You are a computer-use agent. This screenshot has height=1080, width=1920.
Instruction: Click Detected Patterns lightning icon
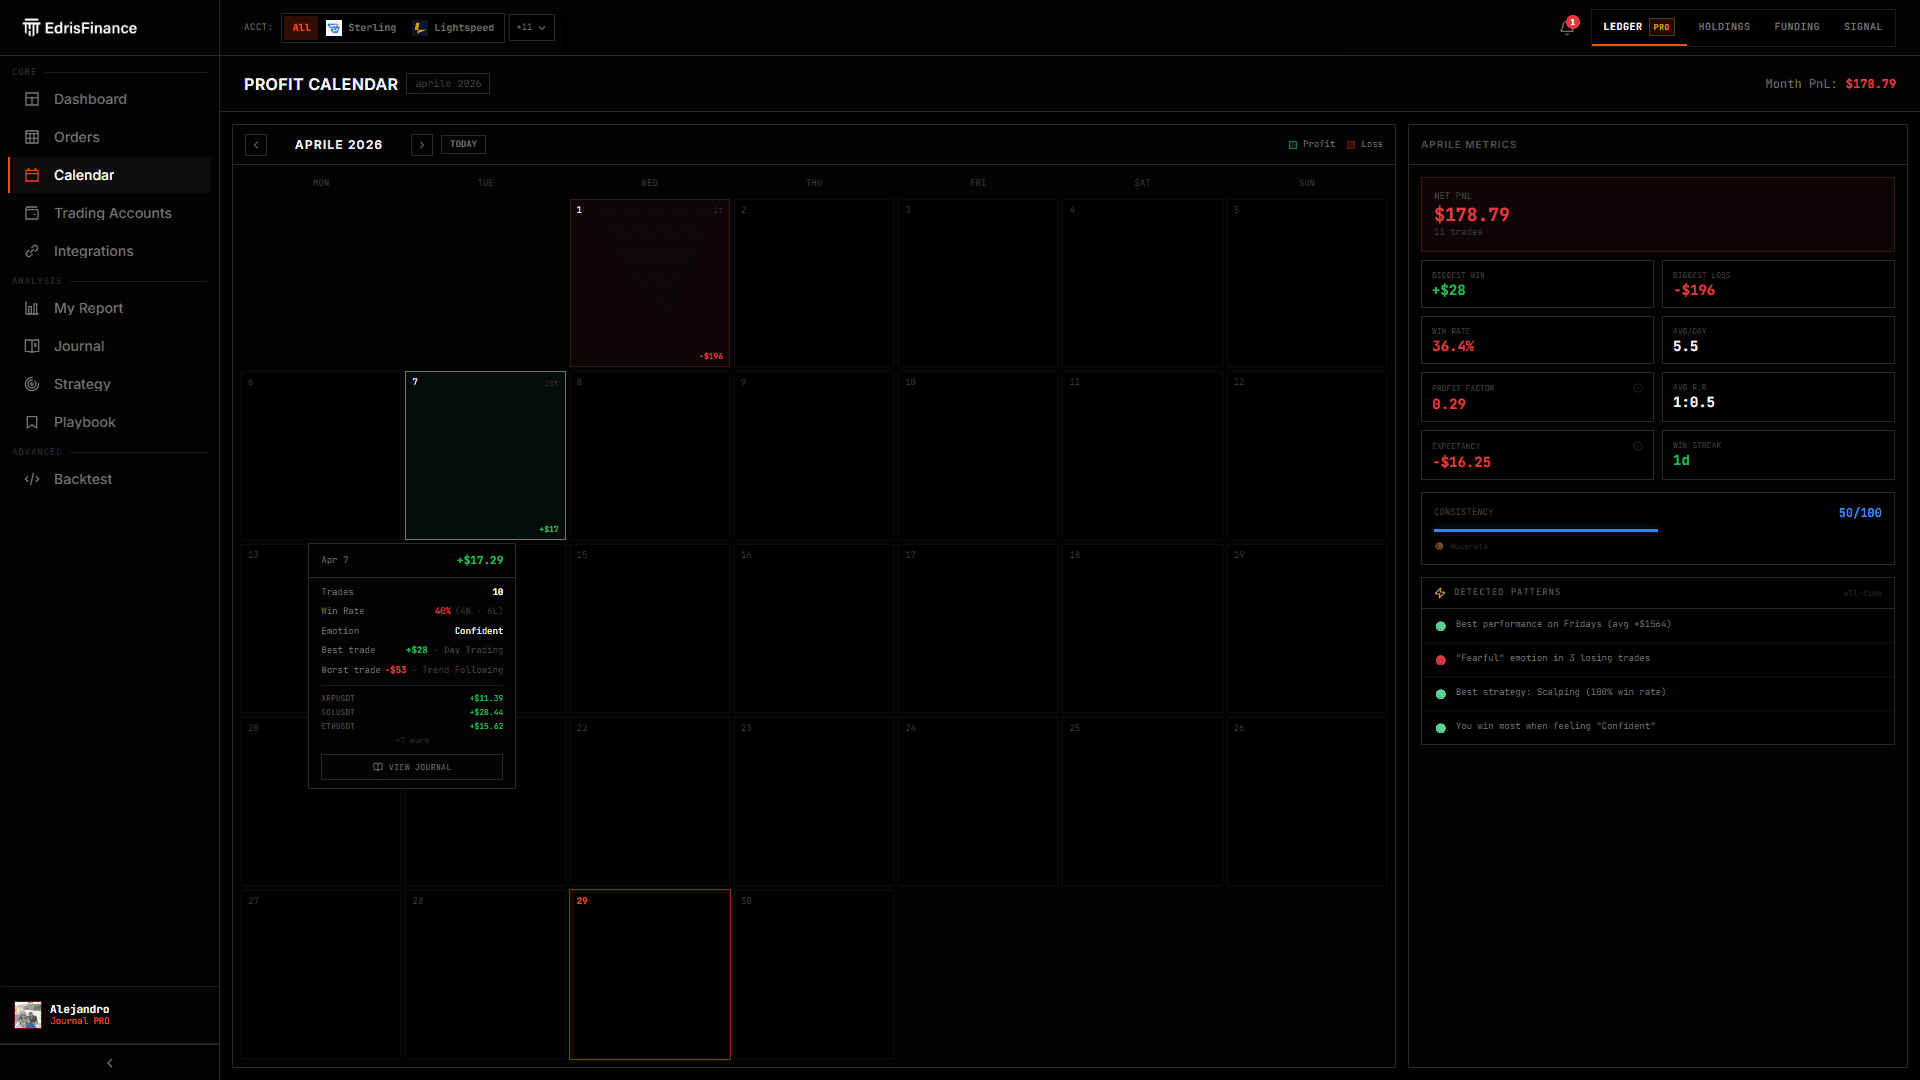point(1440,593)
